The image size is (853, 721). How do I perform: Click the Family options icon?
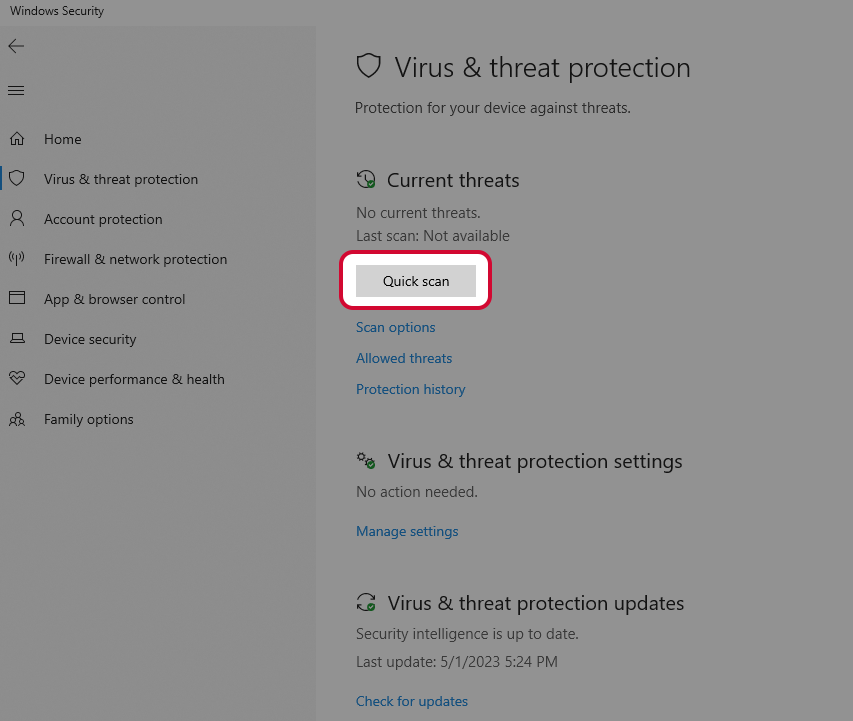[17, 419]
